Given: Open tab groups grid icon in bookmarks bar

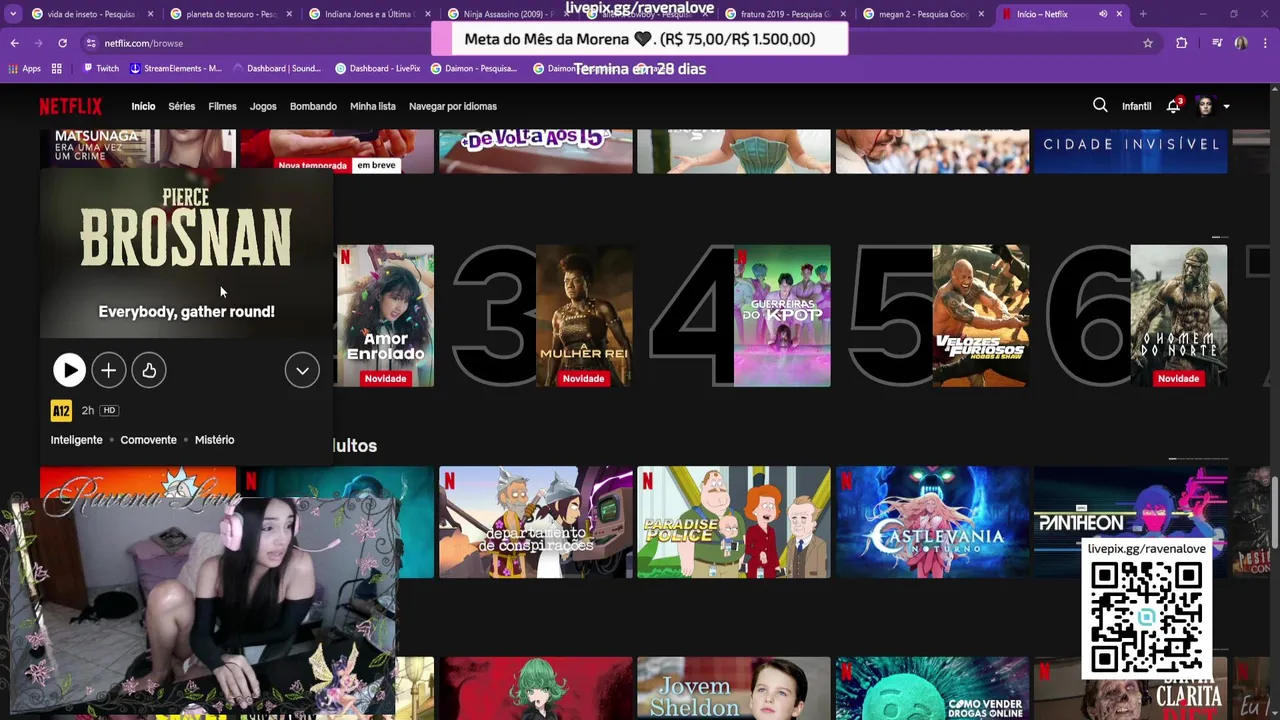Looking at the screenshot, I should pyautogui.click(x=57, y=68).
